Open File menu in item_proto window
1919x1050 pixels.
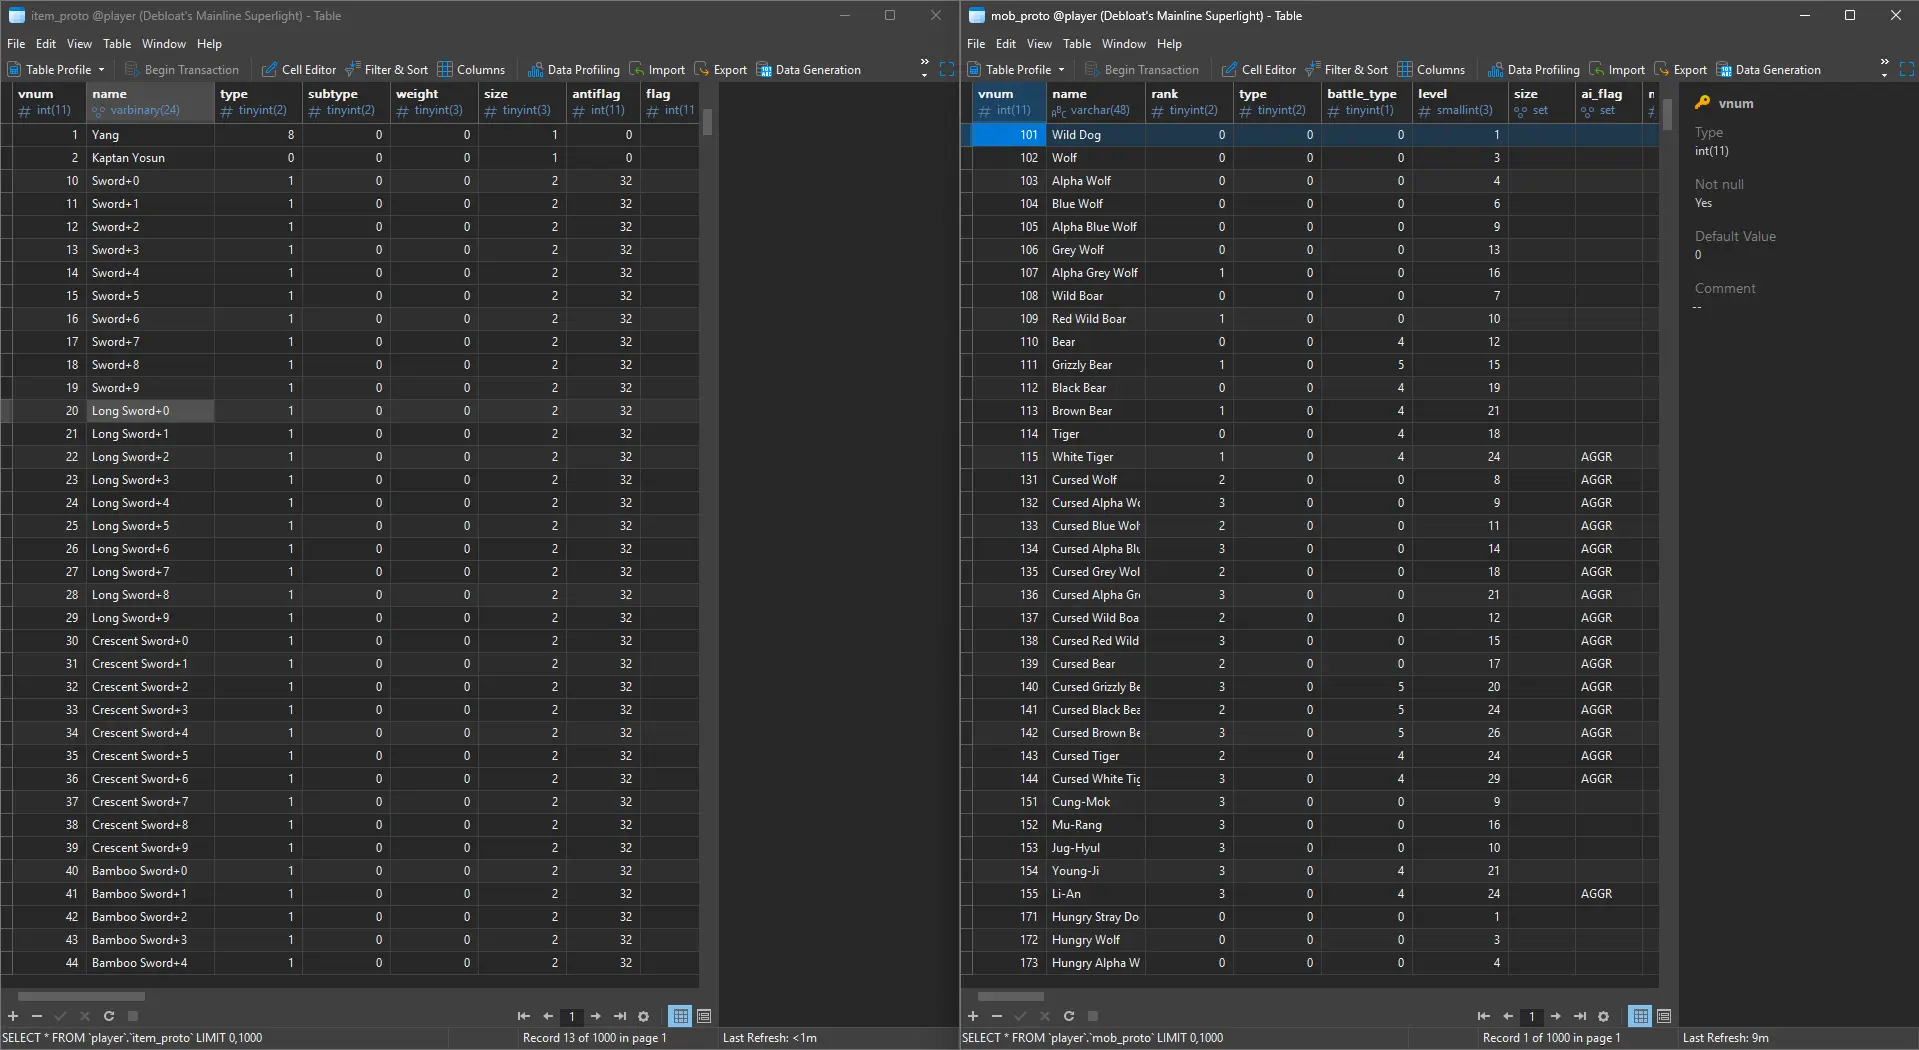pos(16,44)
